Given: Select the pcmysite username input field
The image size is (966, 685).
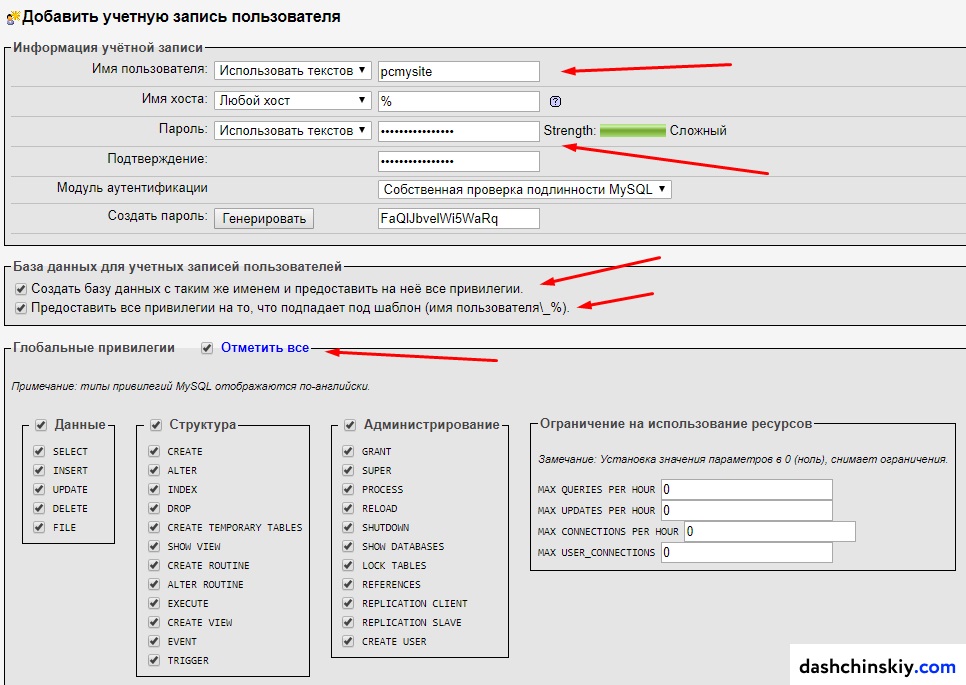Looking at the screenshot, I should 458,71.
